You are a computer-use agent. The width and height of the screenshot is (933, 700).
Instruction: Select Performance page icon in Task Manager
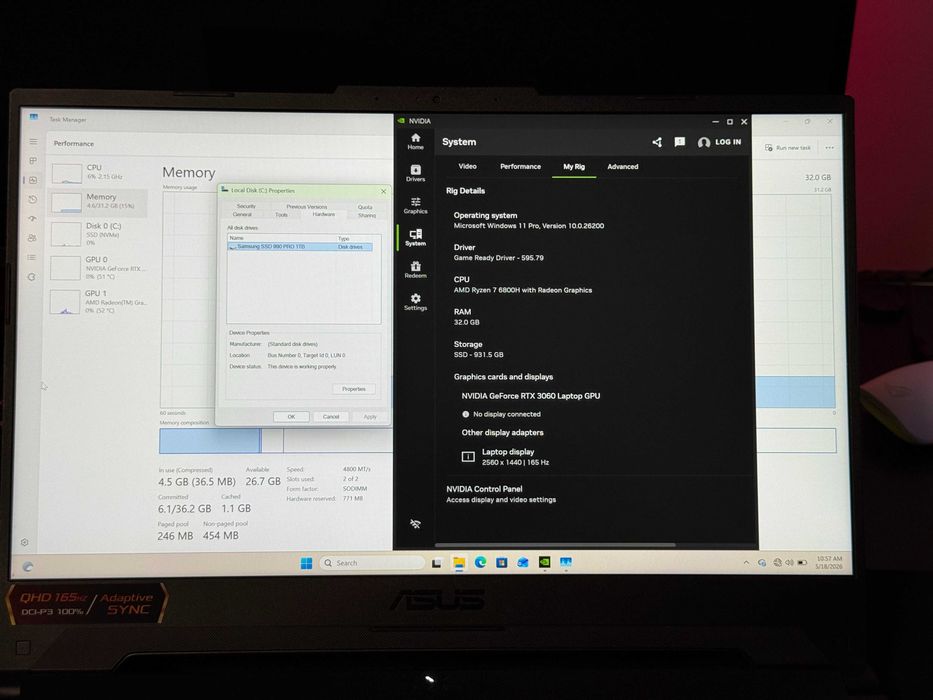33,180
